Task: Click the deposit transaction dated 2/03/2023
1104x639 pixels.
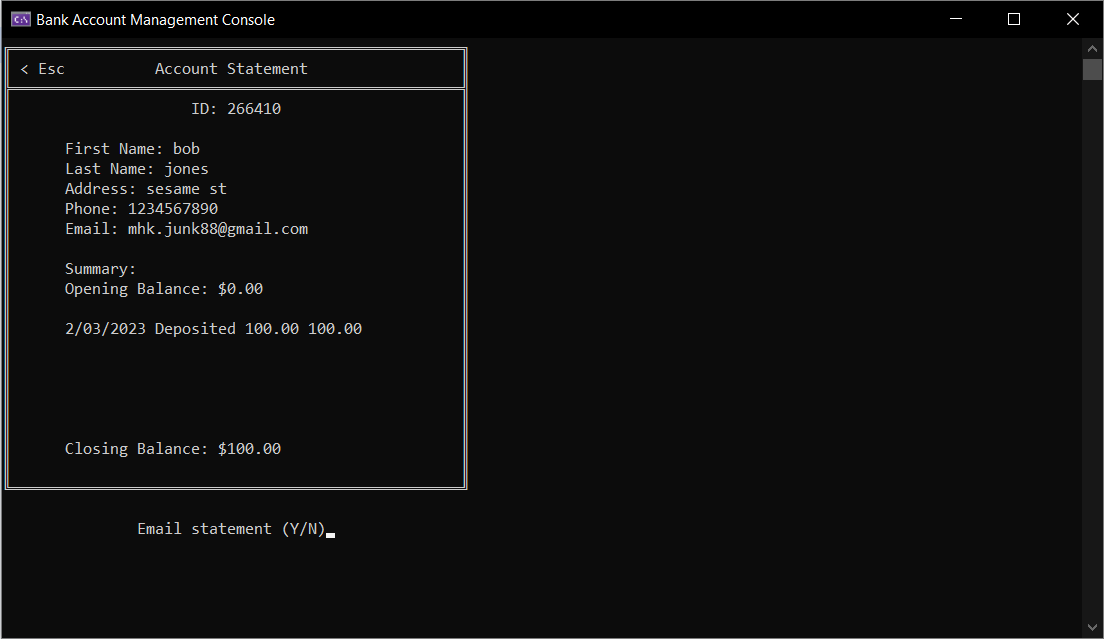Action: pos(213,328)
